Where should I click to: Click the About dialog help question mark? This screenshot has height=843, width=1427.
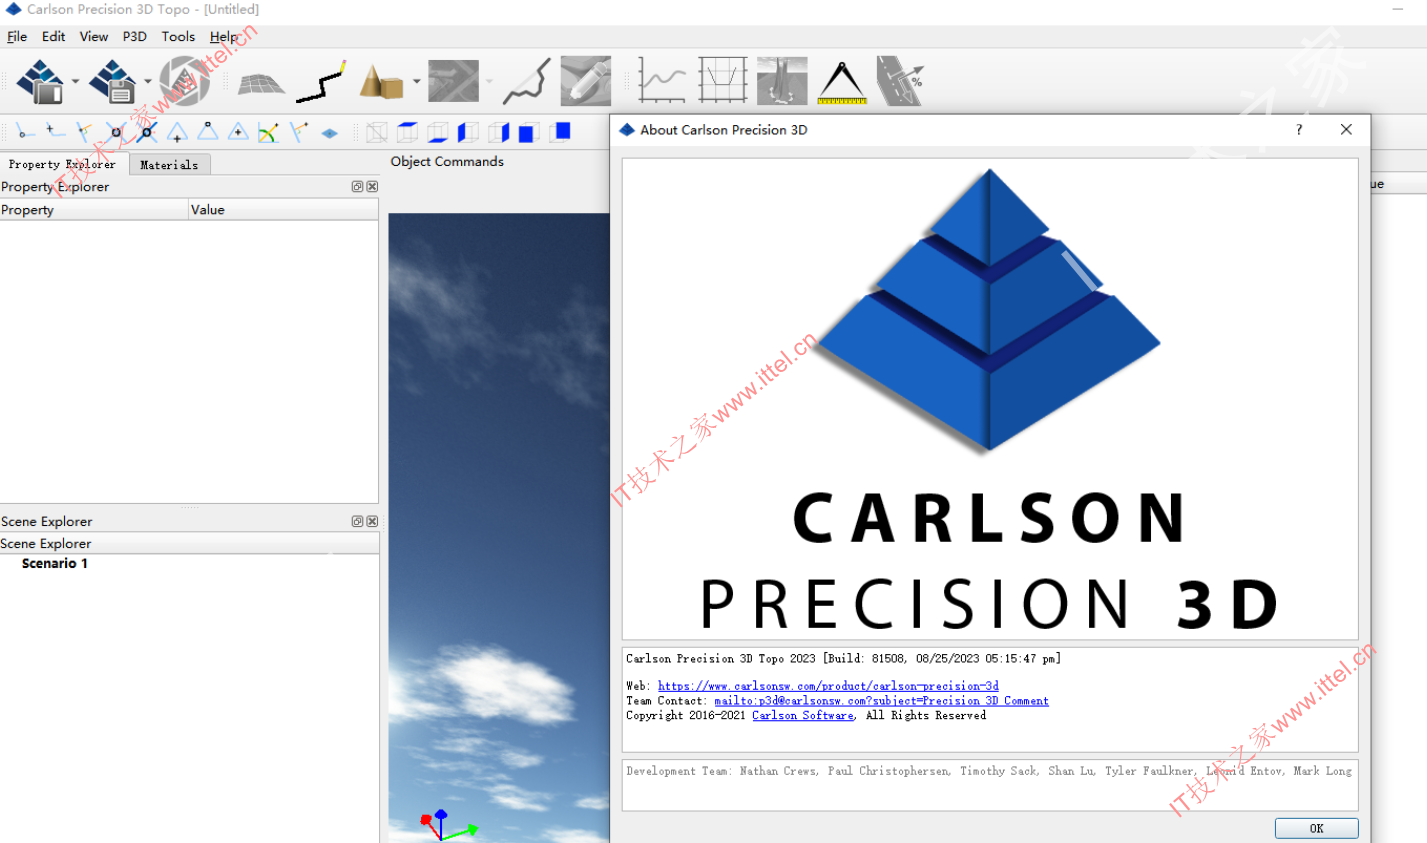tap(1299, 130)
